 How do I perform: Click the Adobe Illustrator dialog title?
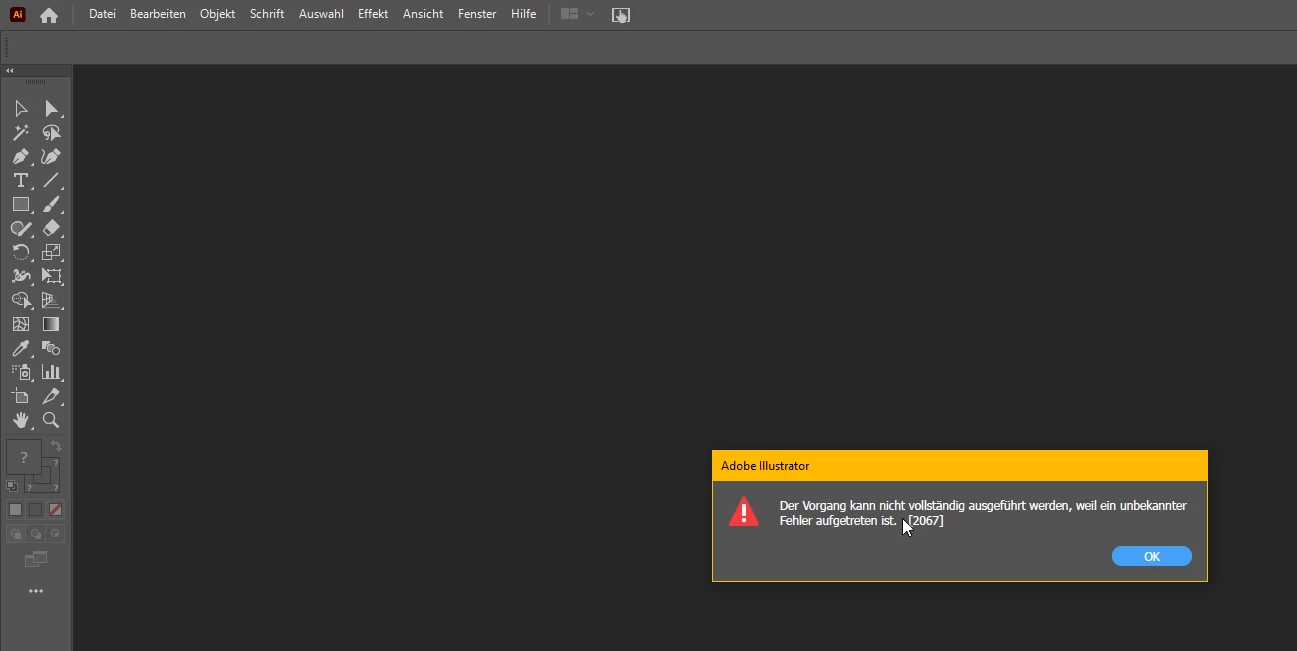765,466
